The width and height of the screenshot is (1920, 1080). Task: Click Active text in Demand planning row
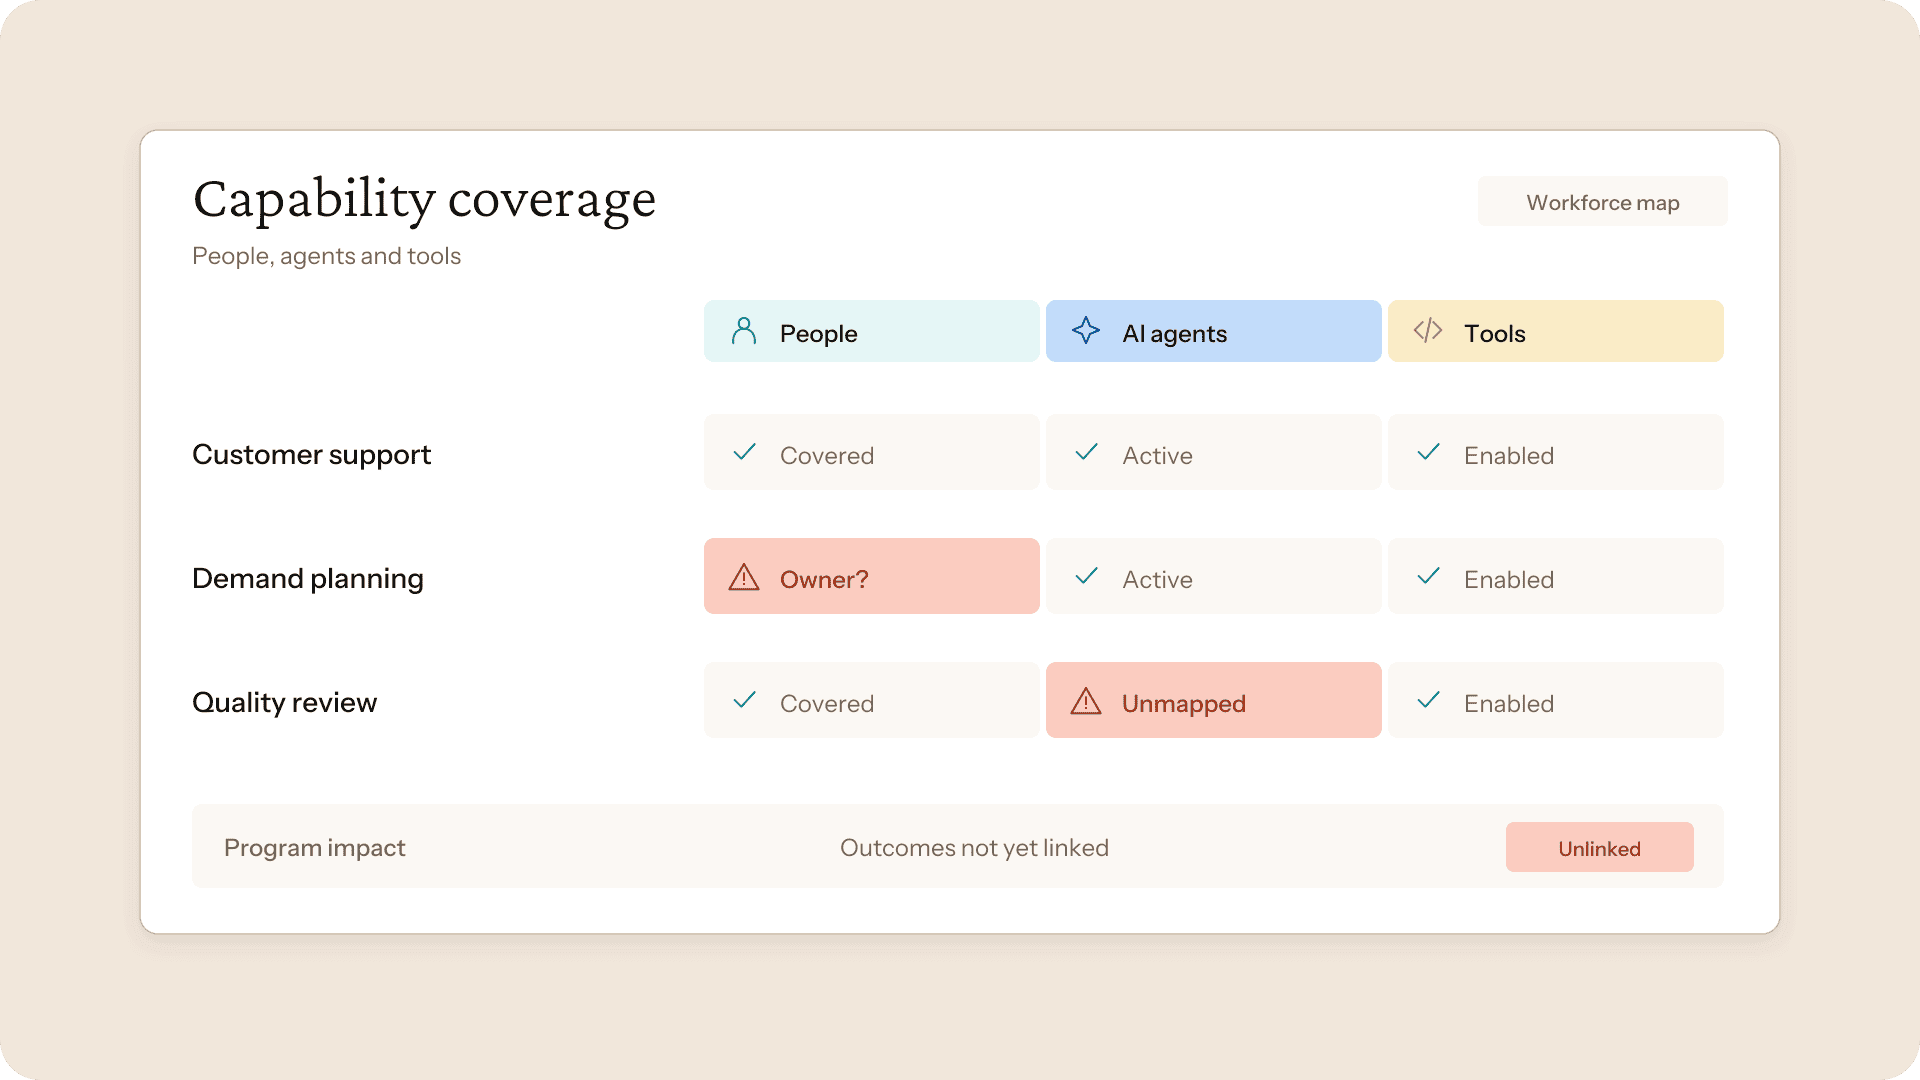click(x=1157, y=580)
